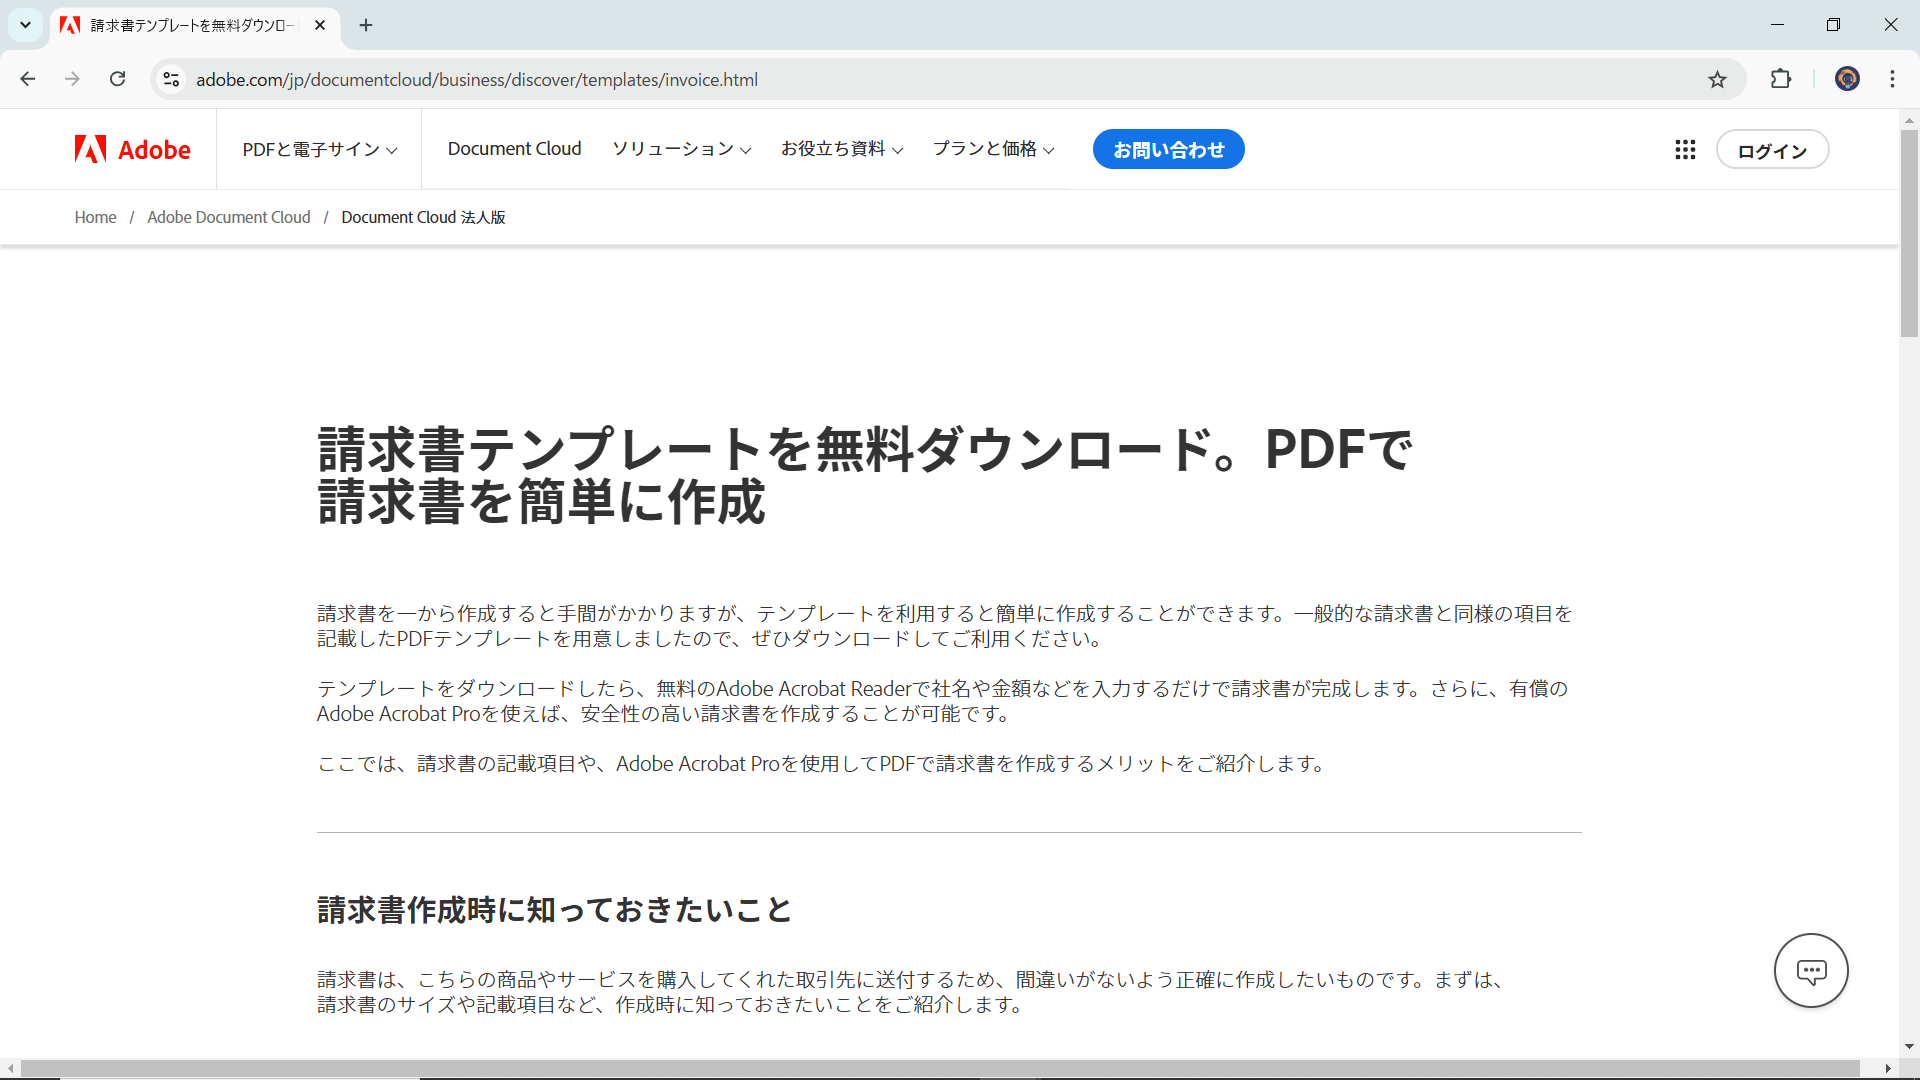1920x1080 pixels.
Task: Click the 請求書テンプレートを無料ダウンロード heading
Action: point(865,476)
